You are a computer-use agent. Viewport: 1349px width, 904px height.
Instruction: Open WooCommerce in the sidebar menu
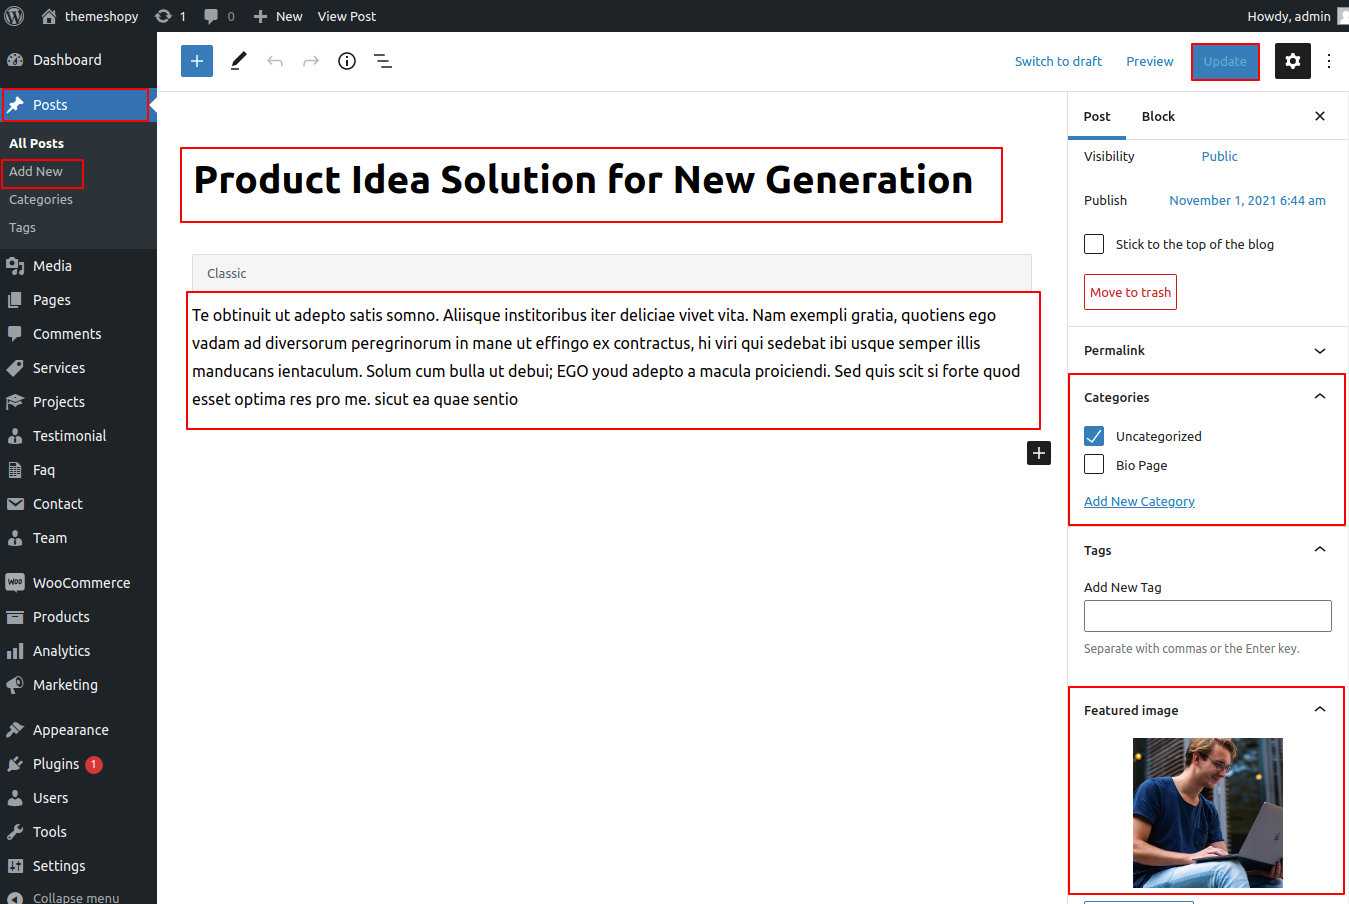coord(81,583)
